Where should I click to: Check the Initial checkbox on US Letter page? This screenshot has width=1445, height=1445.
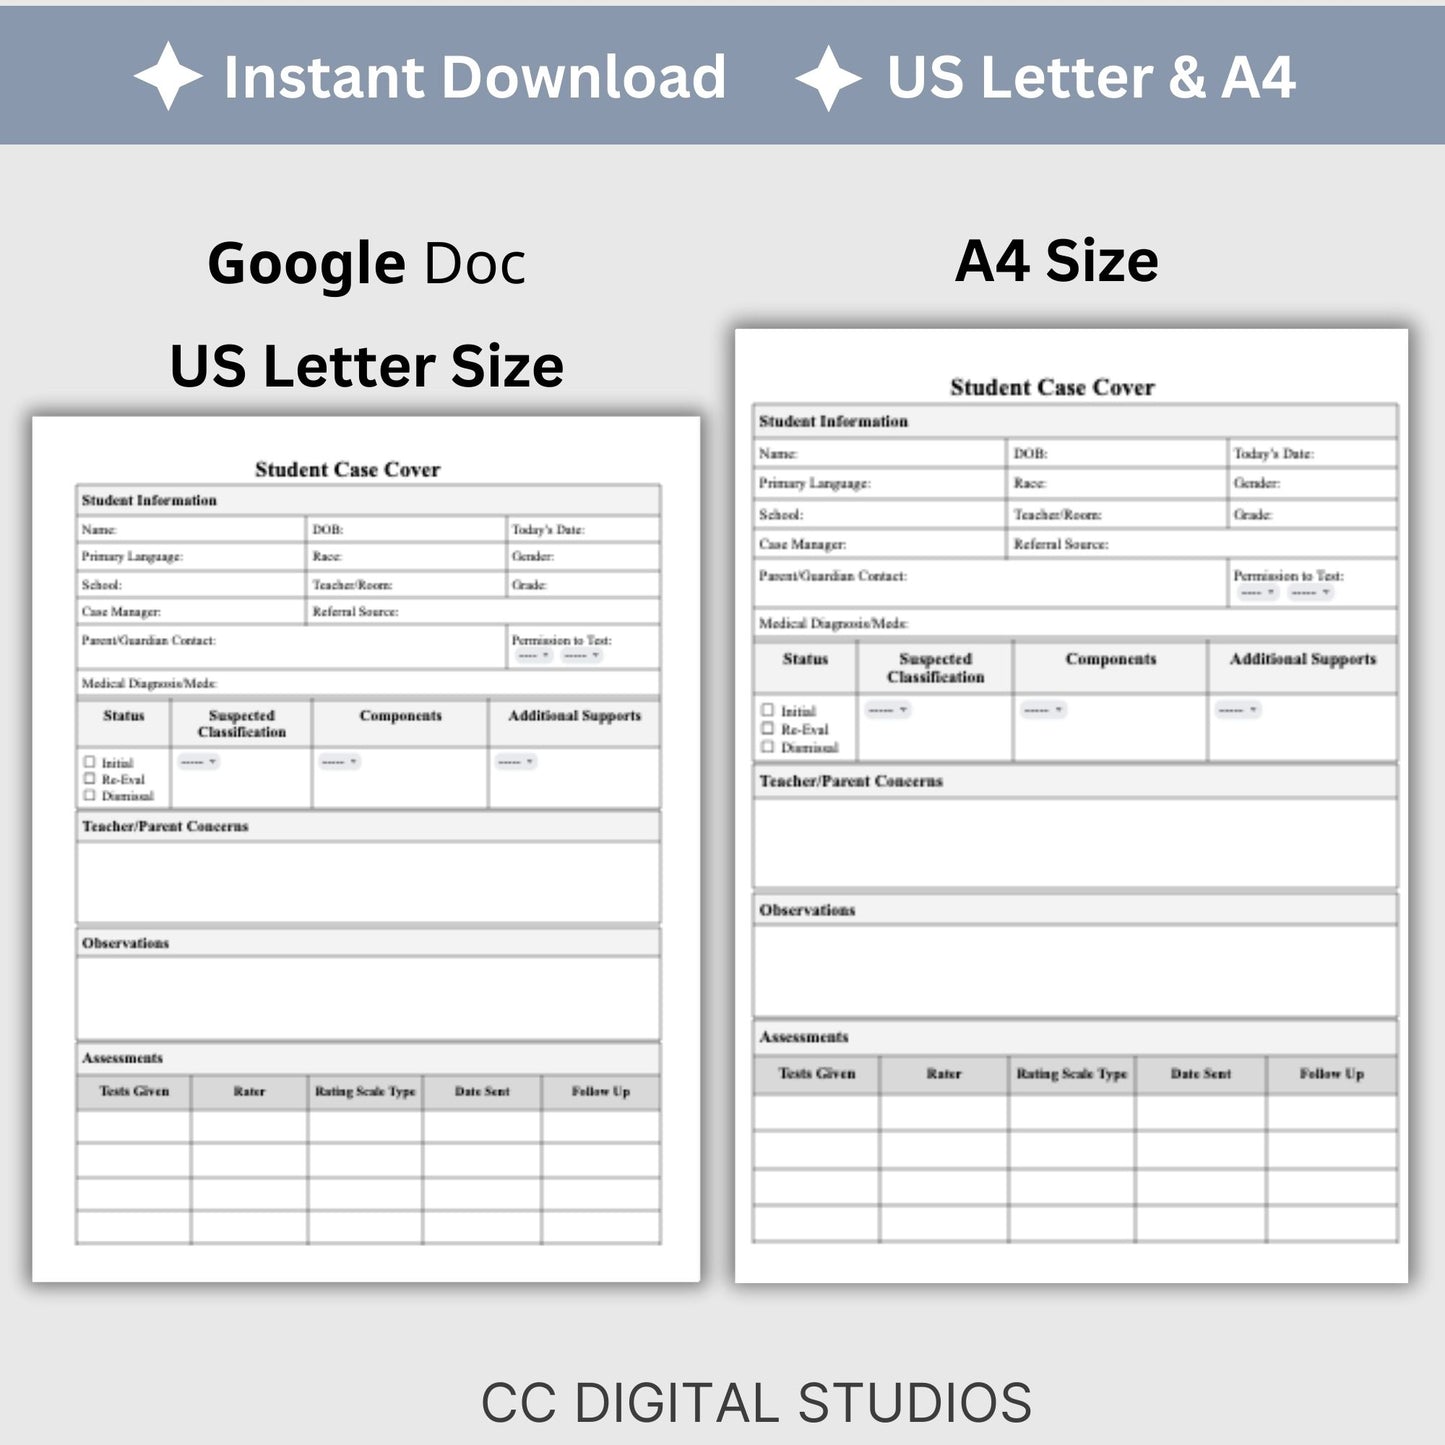(89, 762)
